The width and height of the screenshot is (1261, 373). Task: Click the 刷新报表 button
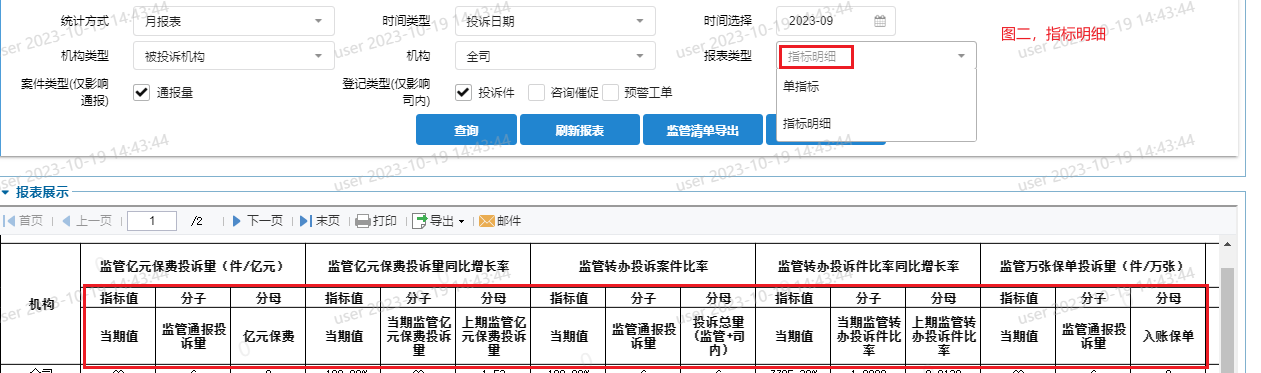tap(580, 130)
